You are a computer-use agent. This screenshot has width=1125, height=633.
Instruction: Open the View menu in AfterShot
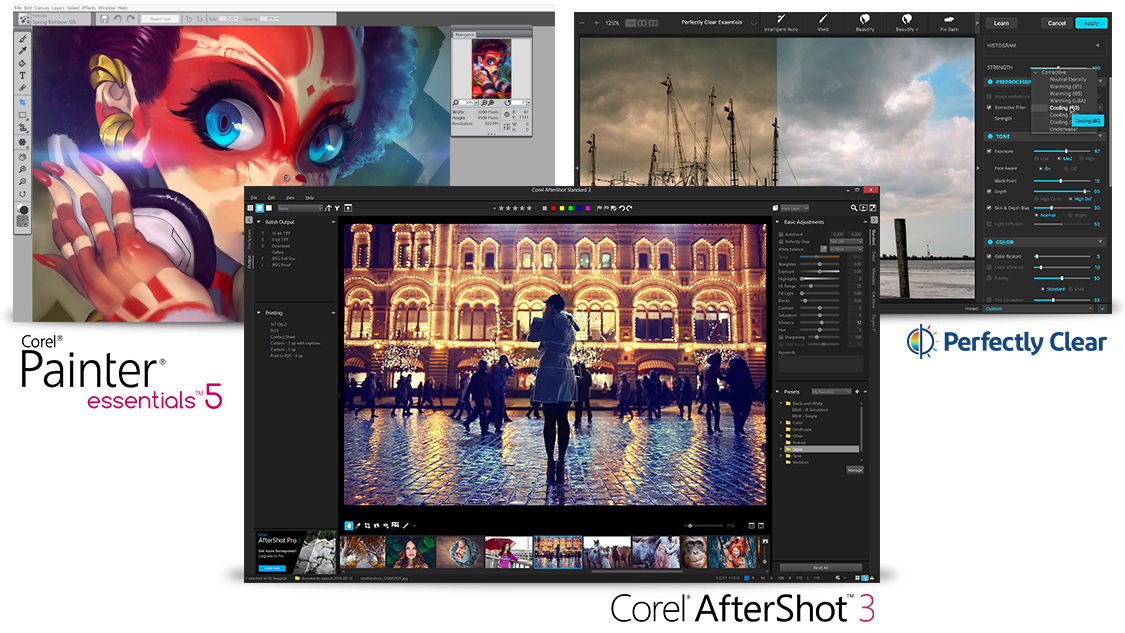pos(290,197)
